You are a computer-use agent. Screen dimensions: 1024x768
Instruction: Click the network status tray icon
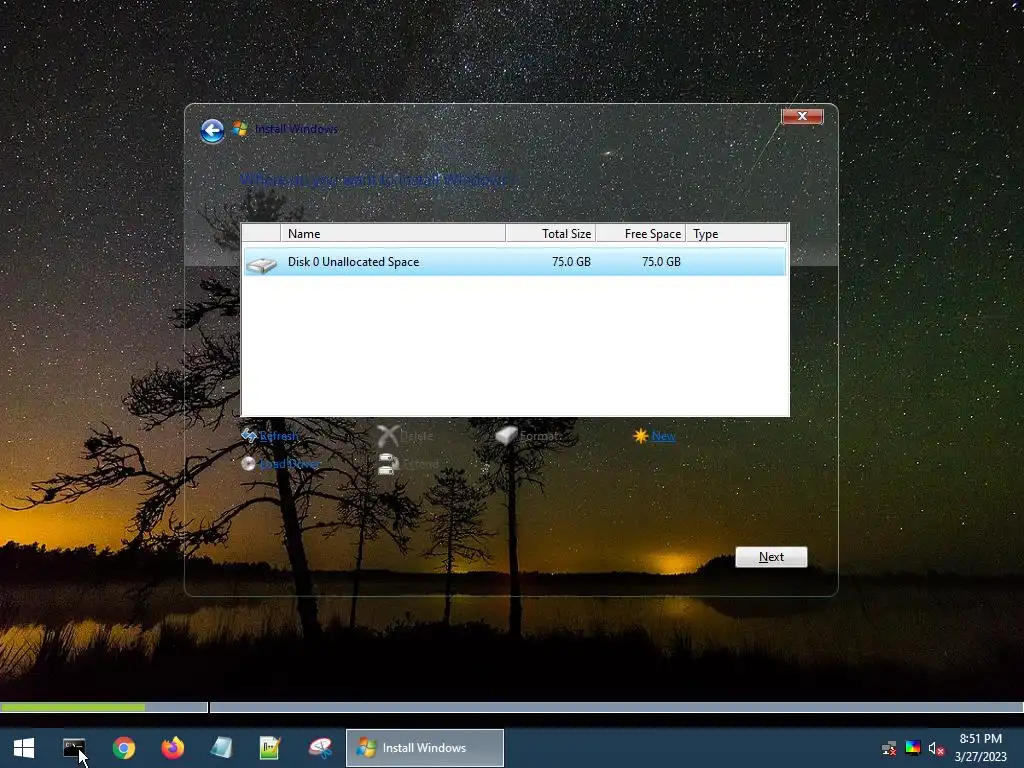[x=889, y=748]
